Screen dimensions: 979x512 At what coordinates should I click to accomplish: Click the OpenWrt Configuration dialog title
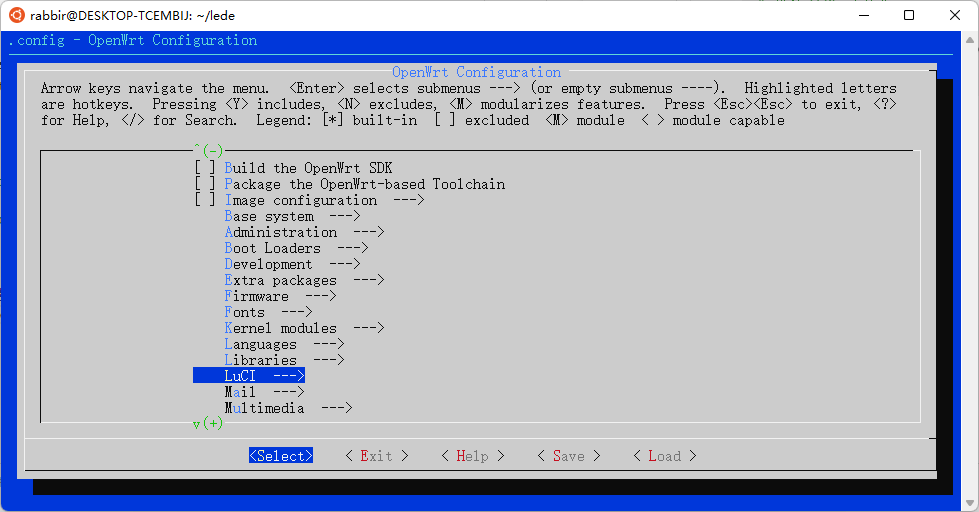coord(476,72)
